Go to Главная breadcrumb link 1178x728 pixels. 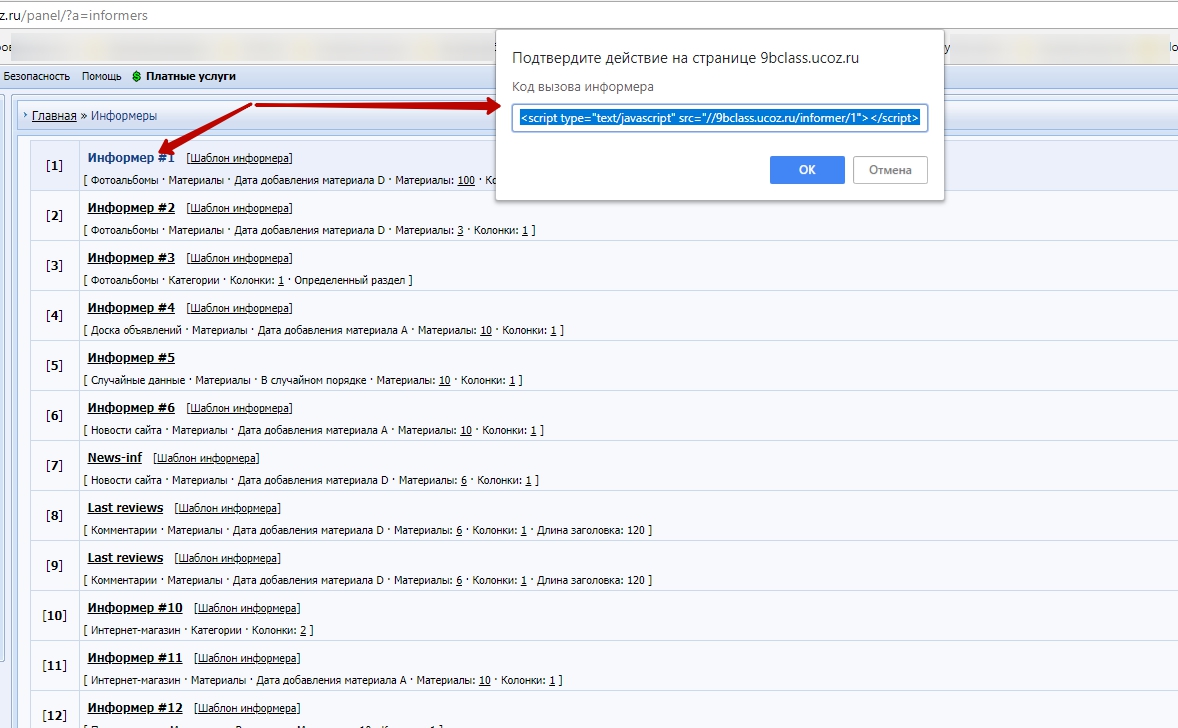(54, 116)
